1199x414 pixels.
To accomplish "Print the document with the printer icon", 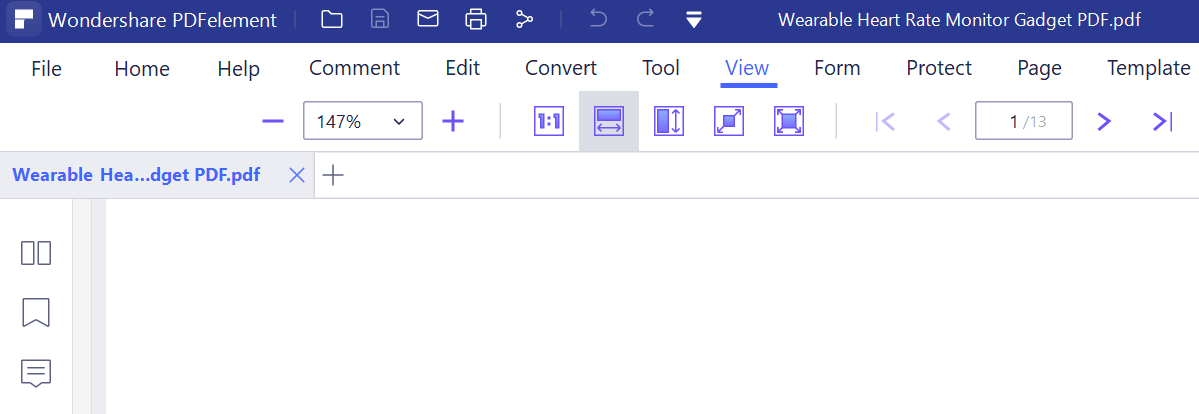I will coord(476,20).
